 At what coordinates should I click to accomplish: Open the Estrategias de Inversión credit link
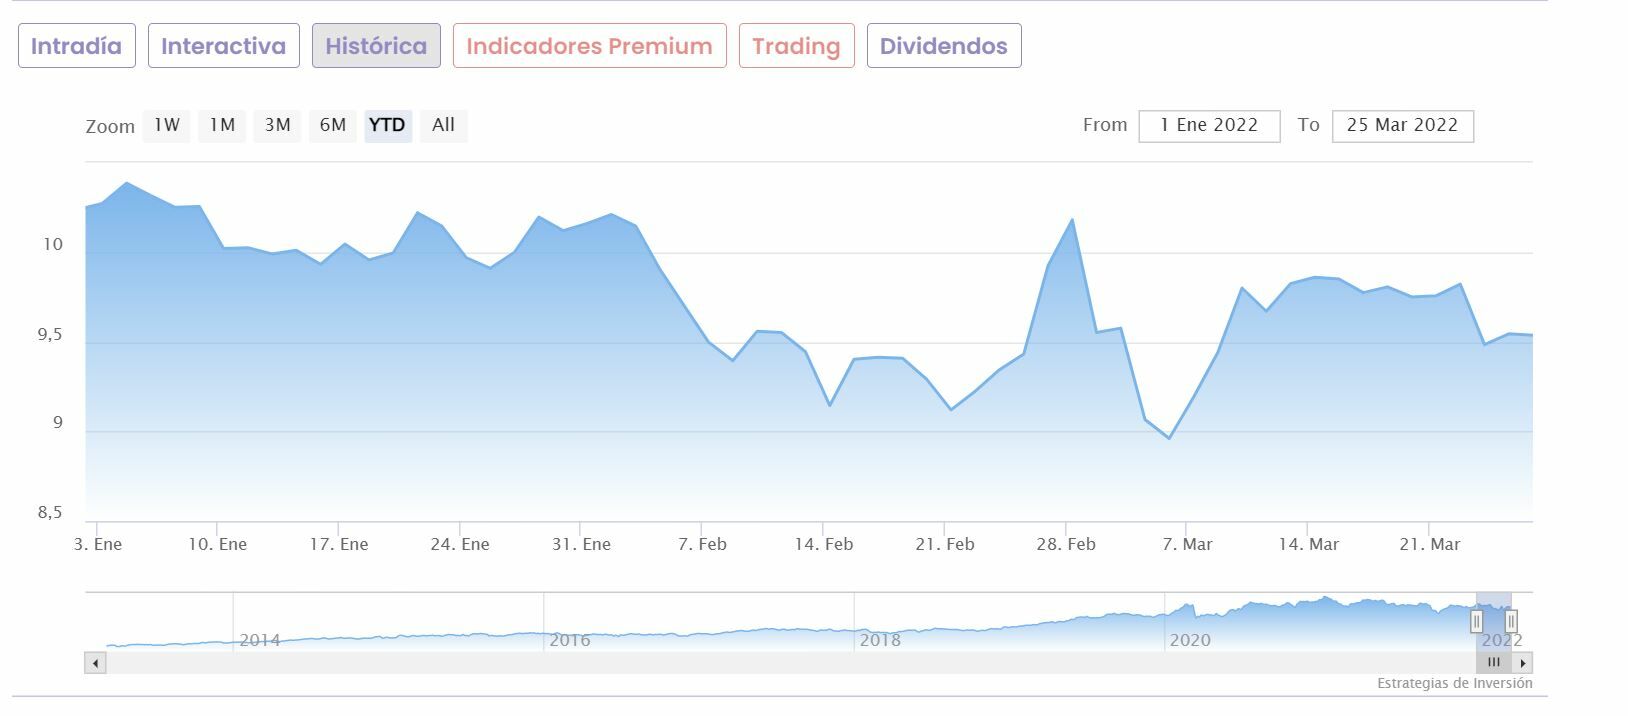click(x=1454, y=684)
